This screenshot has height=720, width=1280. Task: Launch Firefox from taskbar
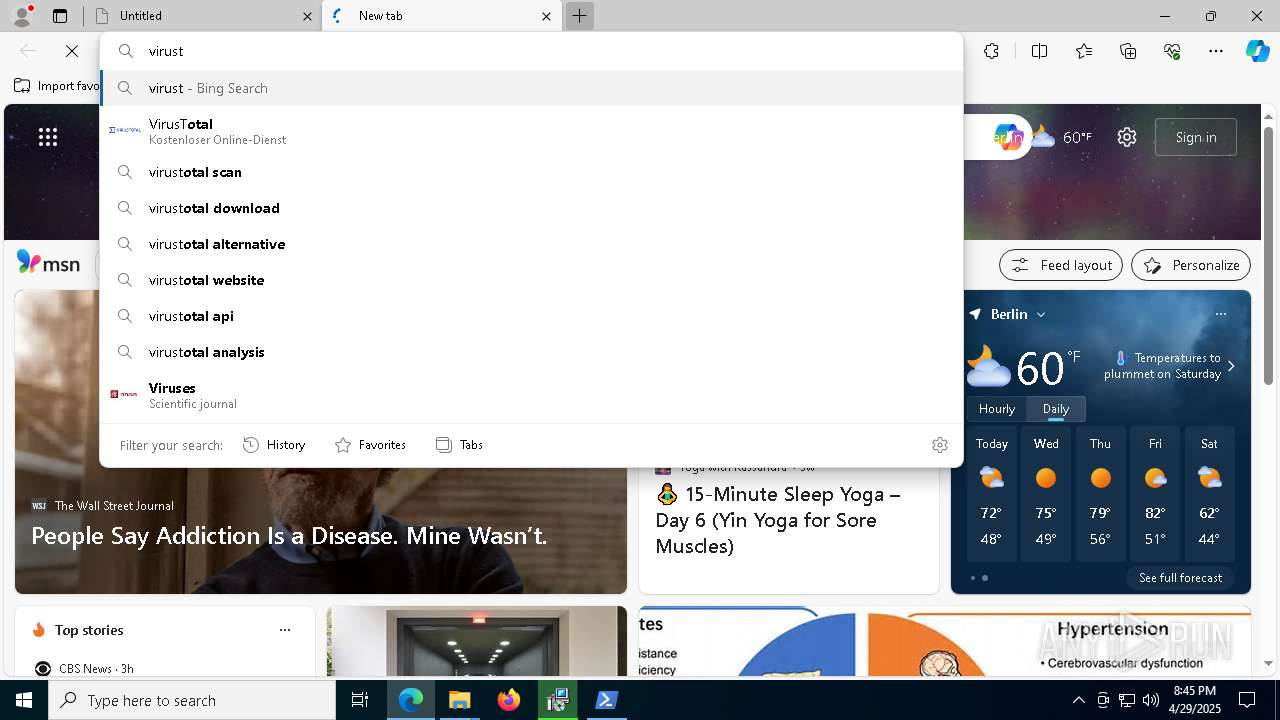pyautogui.click(x=509, y=700)
